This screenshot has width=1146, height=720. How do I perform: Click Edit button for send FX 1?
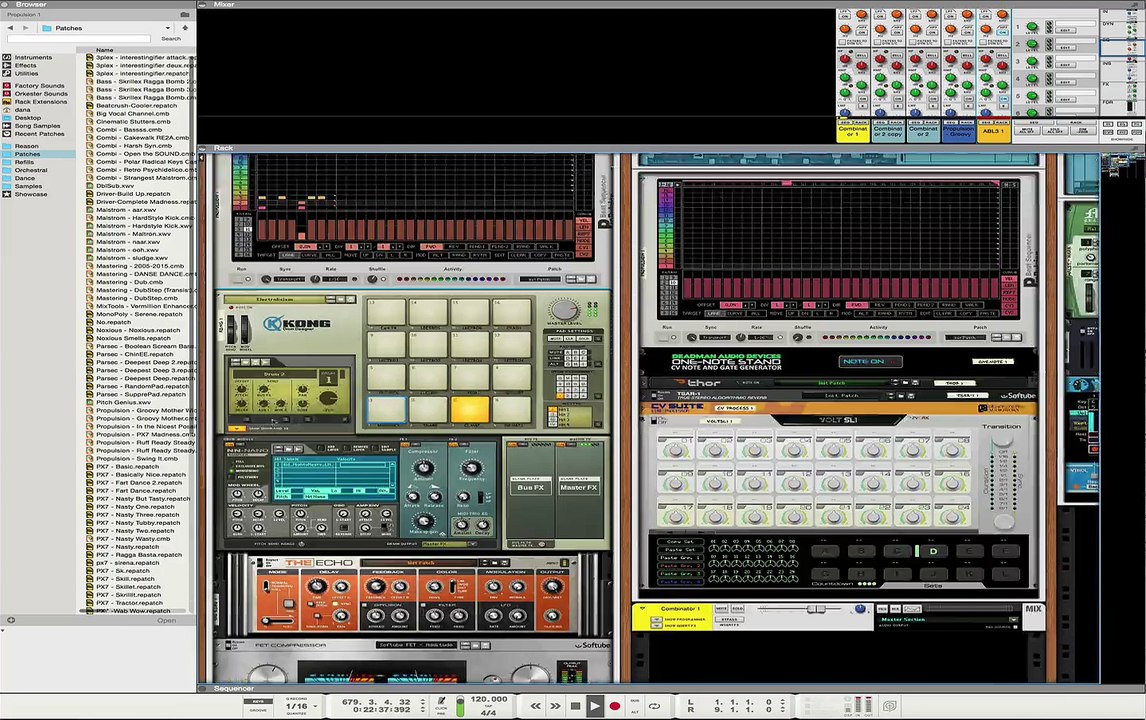(1065, 30)
